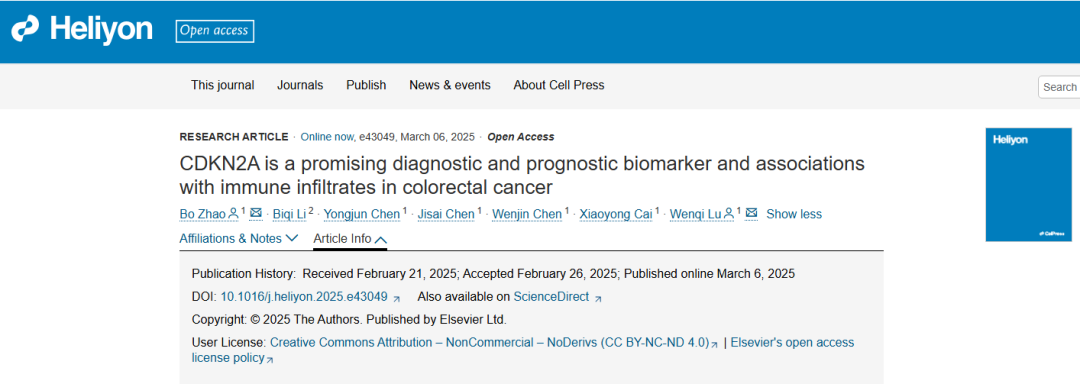Expand Affiliations & Notes section
1080x384 pixels.
(x=238, y=239)
